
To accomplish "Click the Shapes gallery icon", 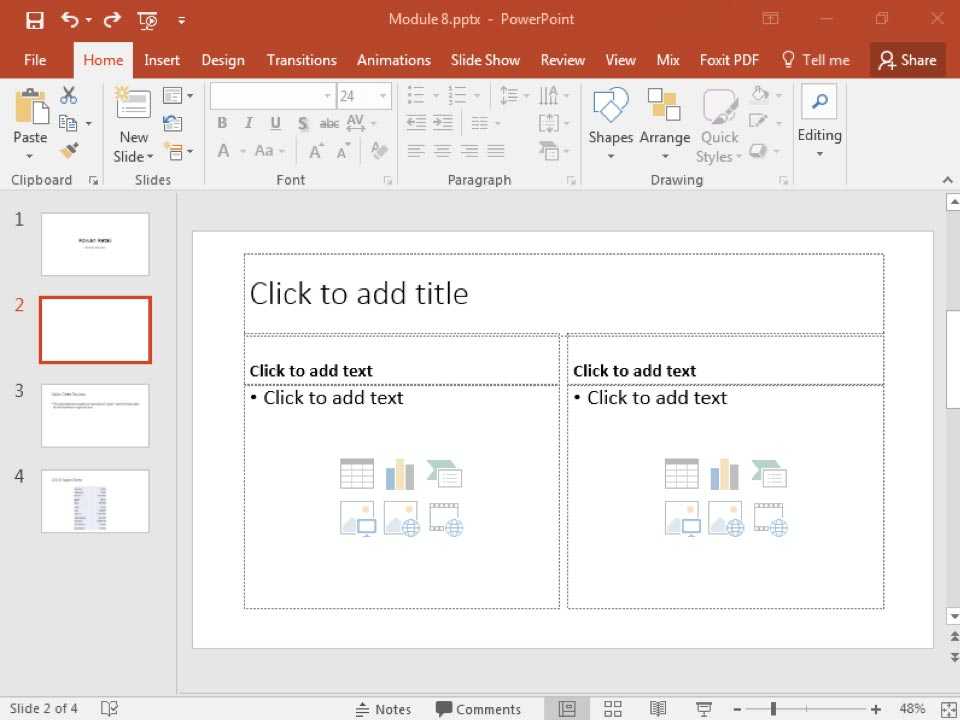I will (x=610, y=105).
